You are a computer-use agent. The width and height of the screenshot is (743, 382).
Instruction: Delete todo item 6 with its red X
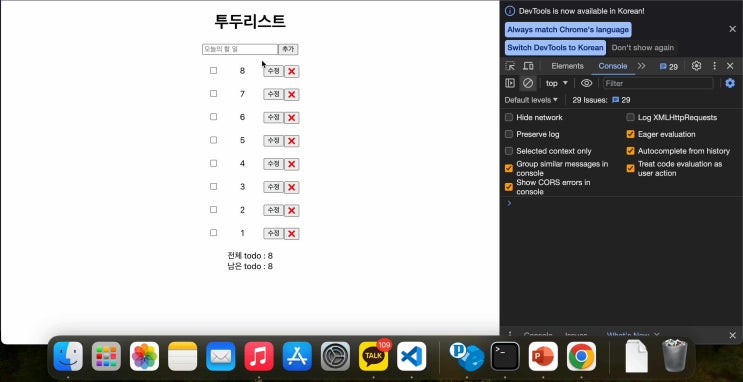pyautogui.click(x=291, y=118)
